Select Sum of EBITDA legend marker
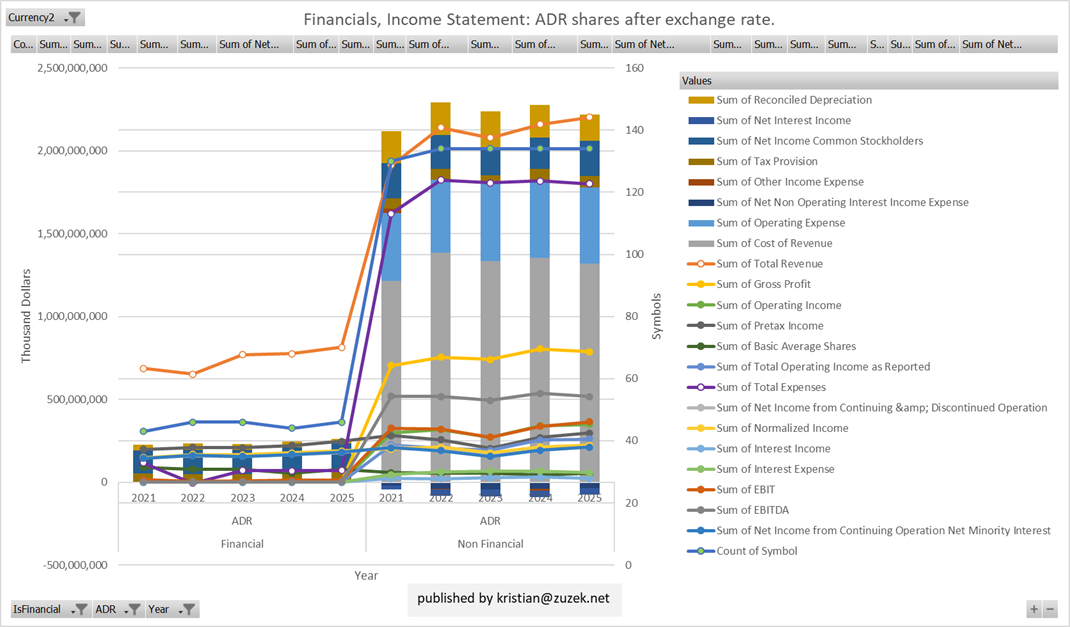The image size is (1070, 627). [701, 510]
